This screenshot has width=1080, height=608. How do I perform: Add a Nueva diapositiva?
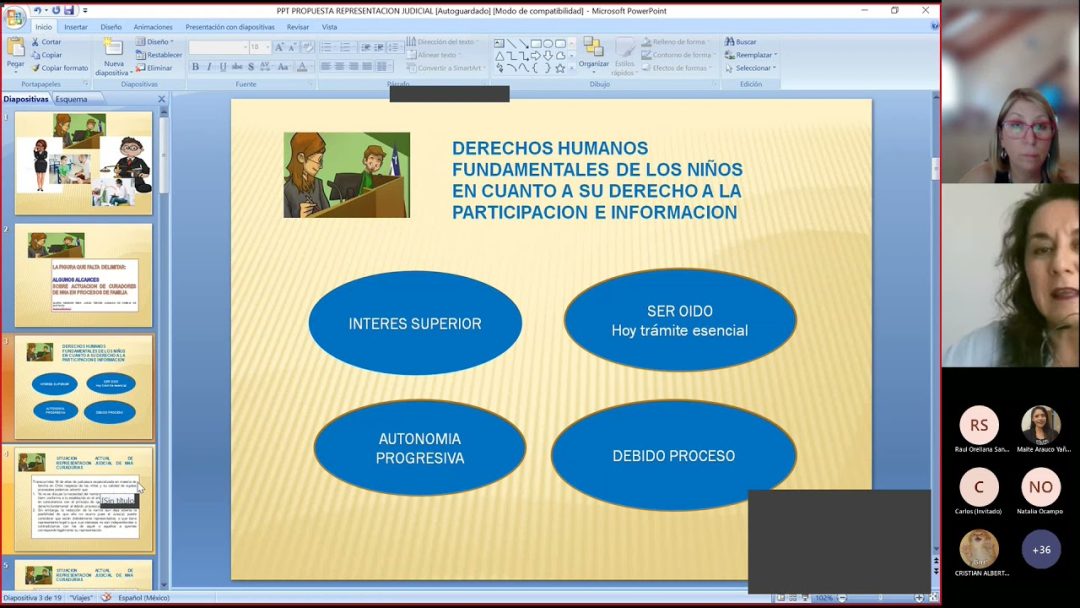click(114, 56)
